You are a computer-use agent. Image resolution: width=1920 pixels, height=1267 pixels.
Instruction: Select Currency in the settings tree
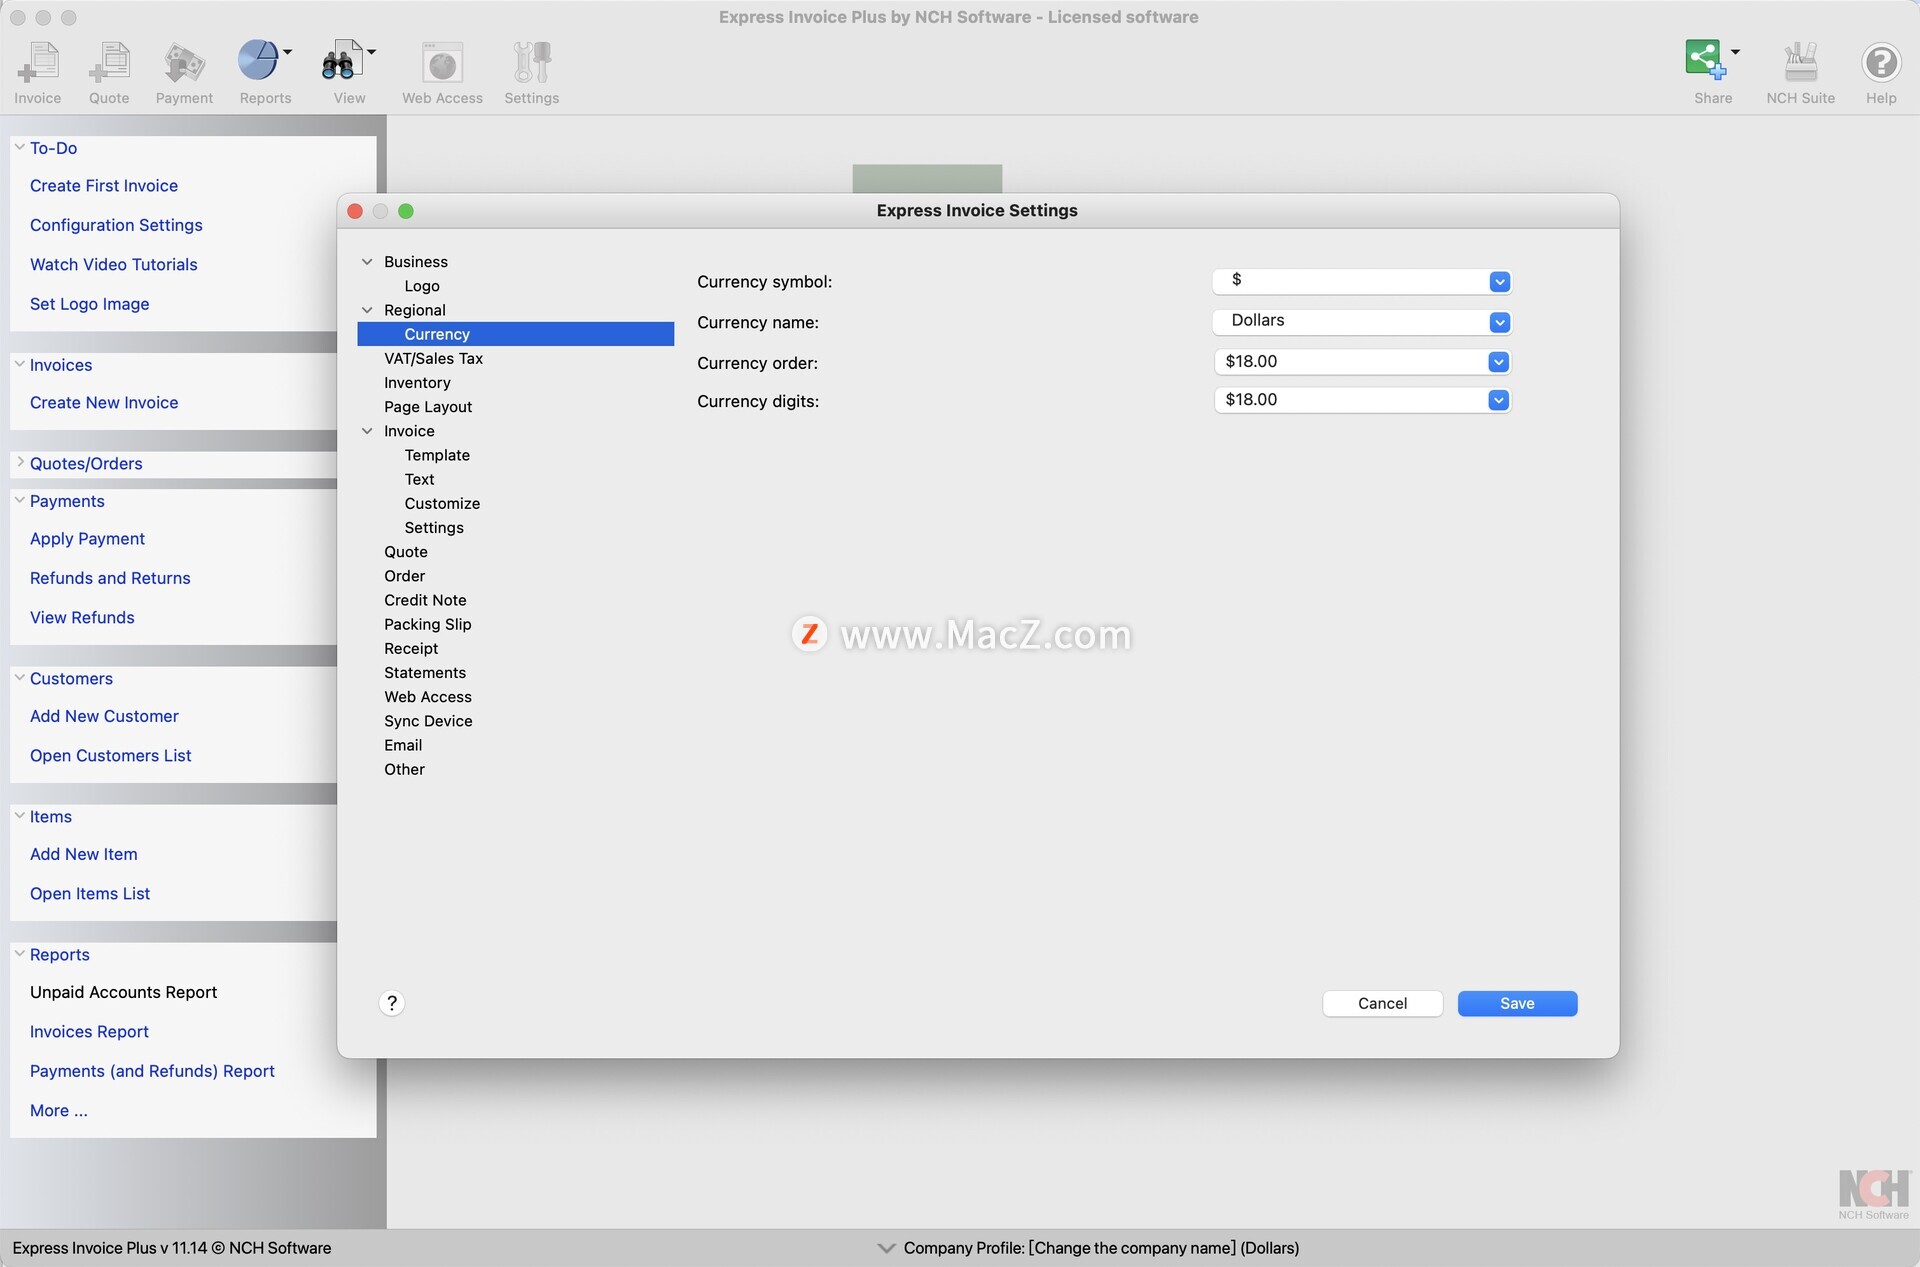click(x=515, y=334)
